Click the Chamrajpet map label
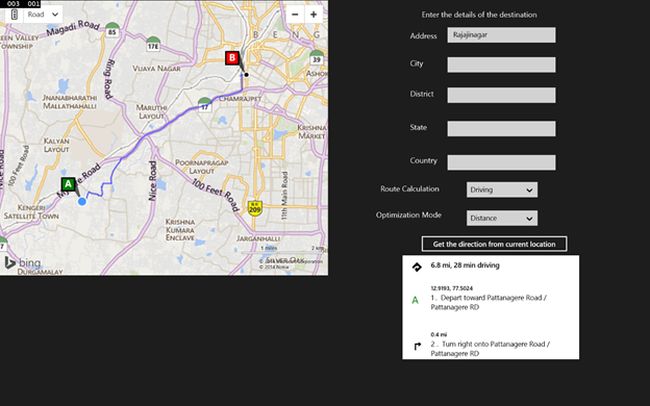 pyautogui.click(x=240, y=99)
